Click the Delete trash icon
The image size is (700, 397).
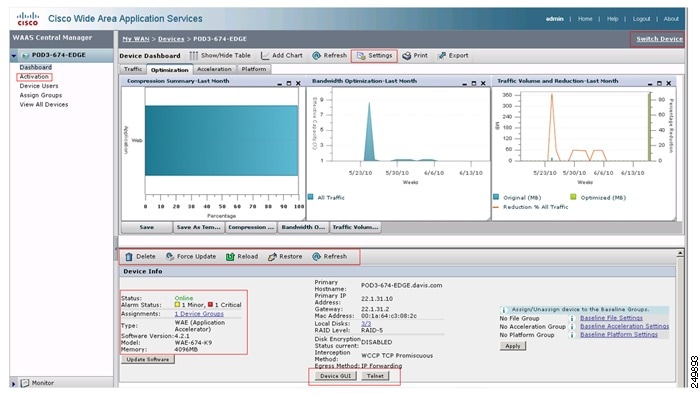[129, 257]
